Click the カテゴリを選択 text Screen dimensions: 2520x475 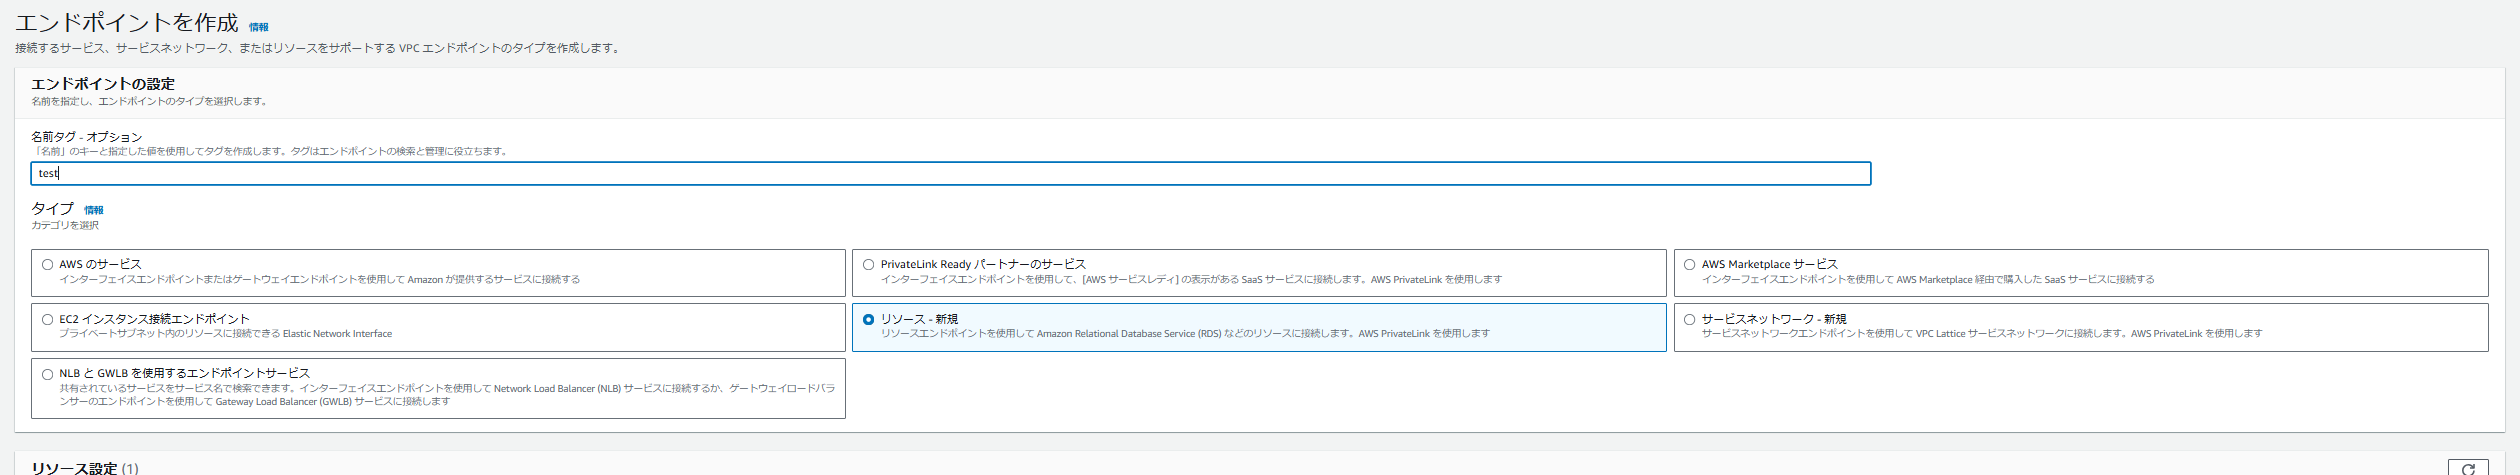pyautogui.click(x=65, y=226)
